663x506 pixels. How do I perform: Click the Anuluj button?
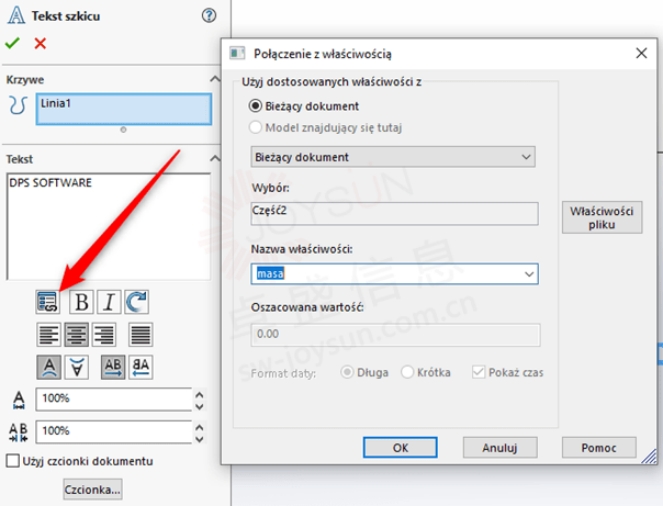[x=500, y=447]
